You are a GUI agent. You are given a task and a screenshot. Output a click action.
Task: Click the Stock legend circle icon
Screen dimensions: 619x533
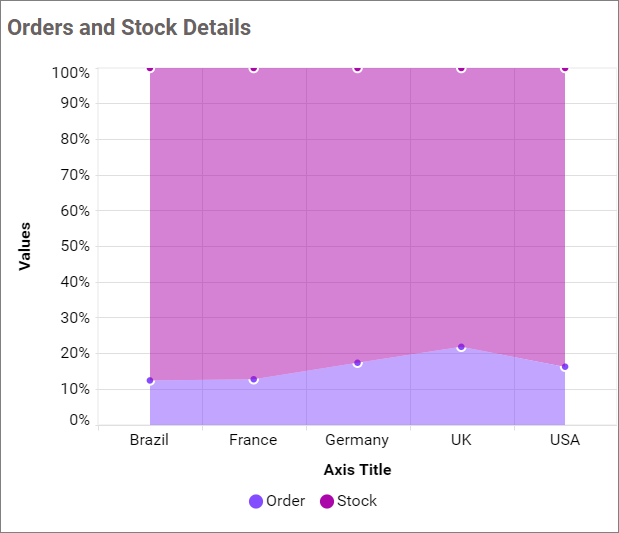(327, 501)
